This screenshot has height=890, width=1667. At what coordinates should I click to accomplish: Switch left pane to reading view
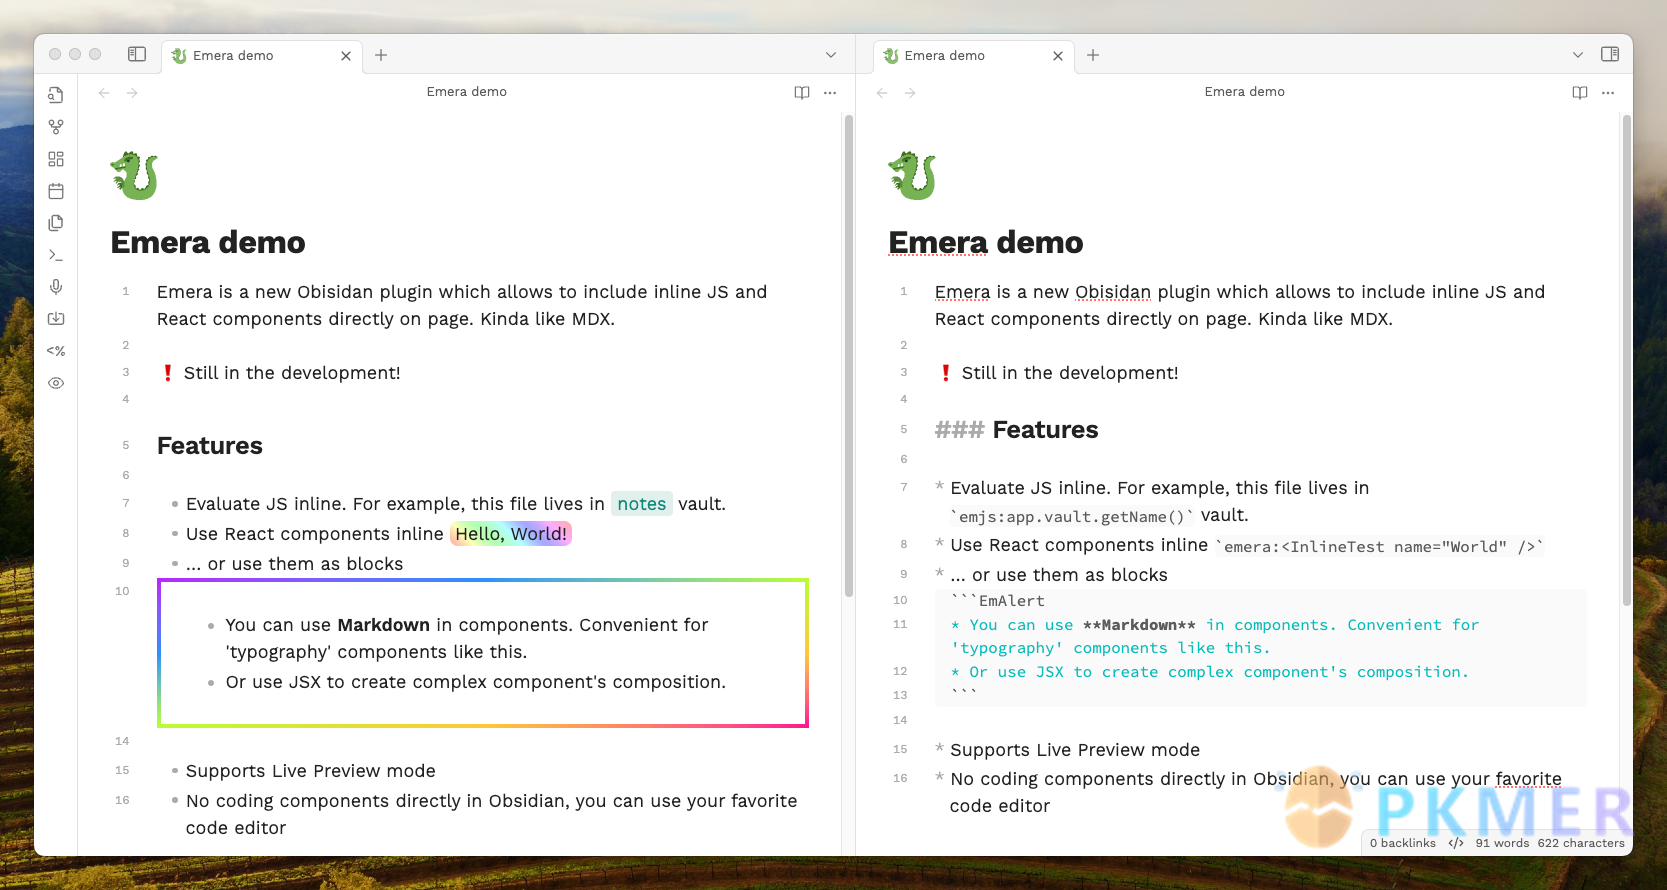coord(802,92)
